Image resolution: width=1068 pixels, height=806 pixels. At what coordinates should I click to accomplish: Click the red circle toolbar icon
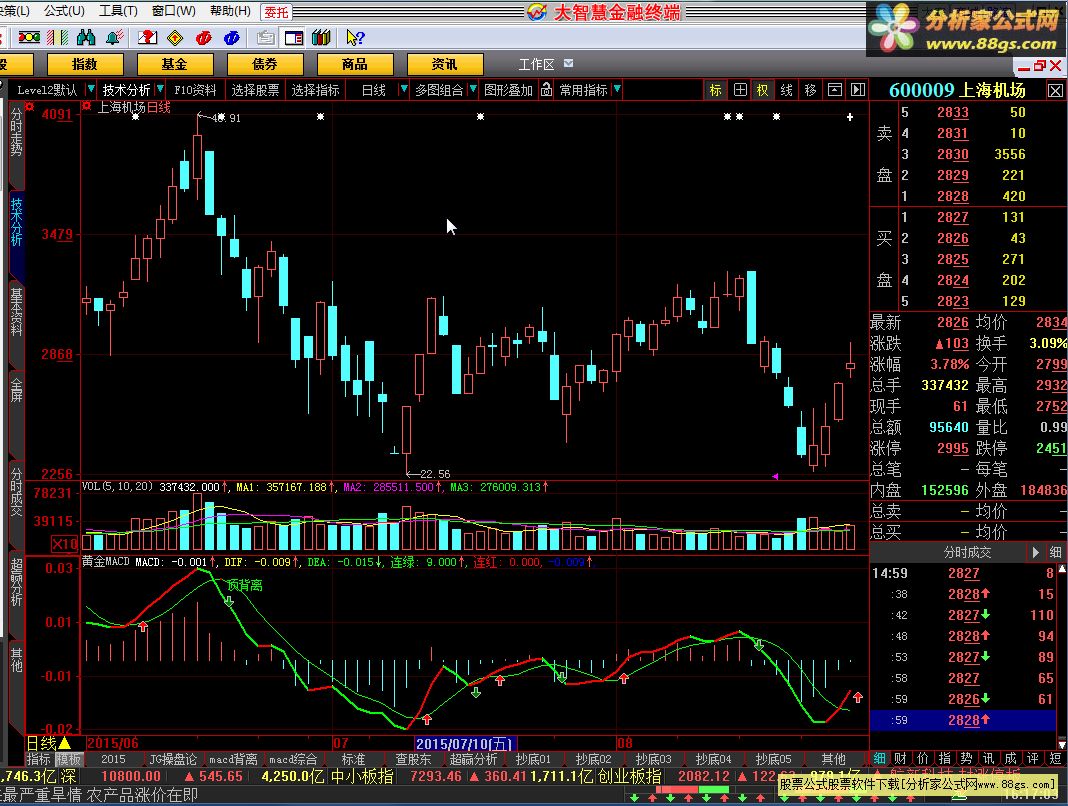click(203, 37)
